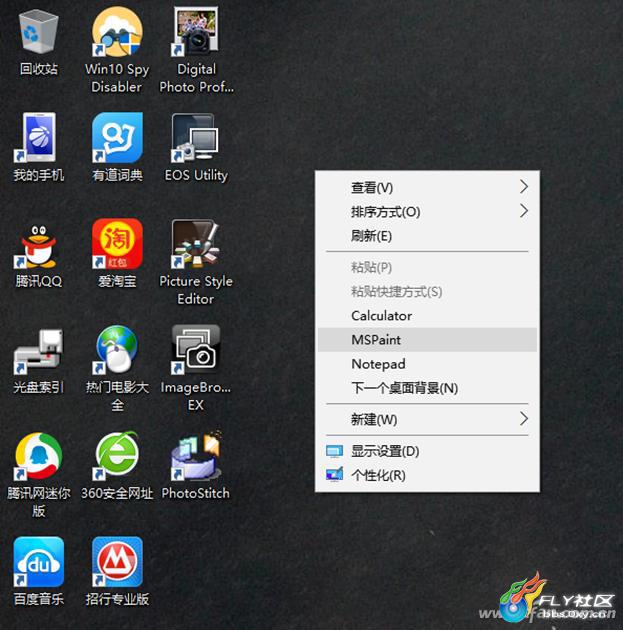Image resolution: width=623 pixels, height=630 pixels.
Task: Choose 新建(W) in the context menu
Action: point(427,419)
